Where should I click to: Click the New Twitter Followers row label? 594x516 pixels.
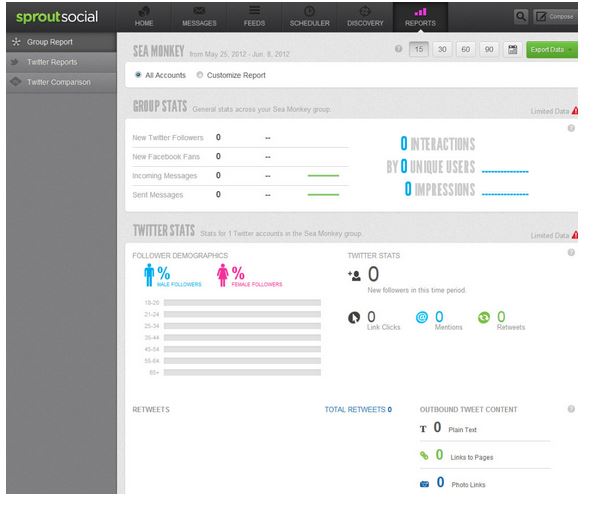pyautogui.click(x=168, y=138)
